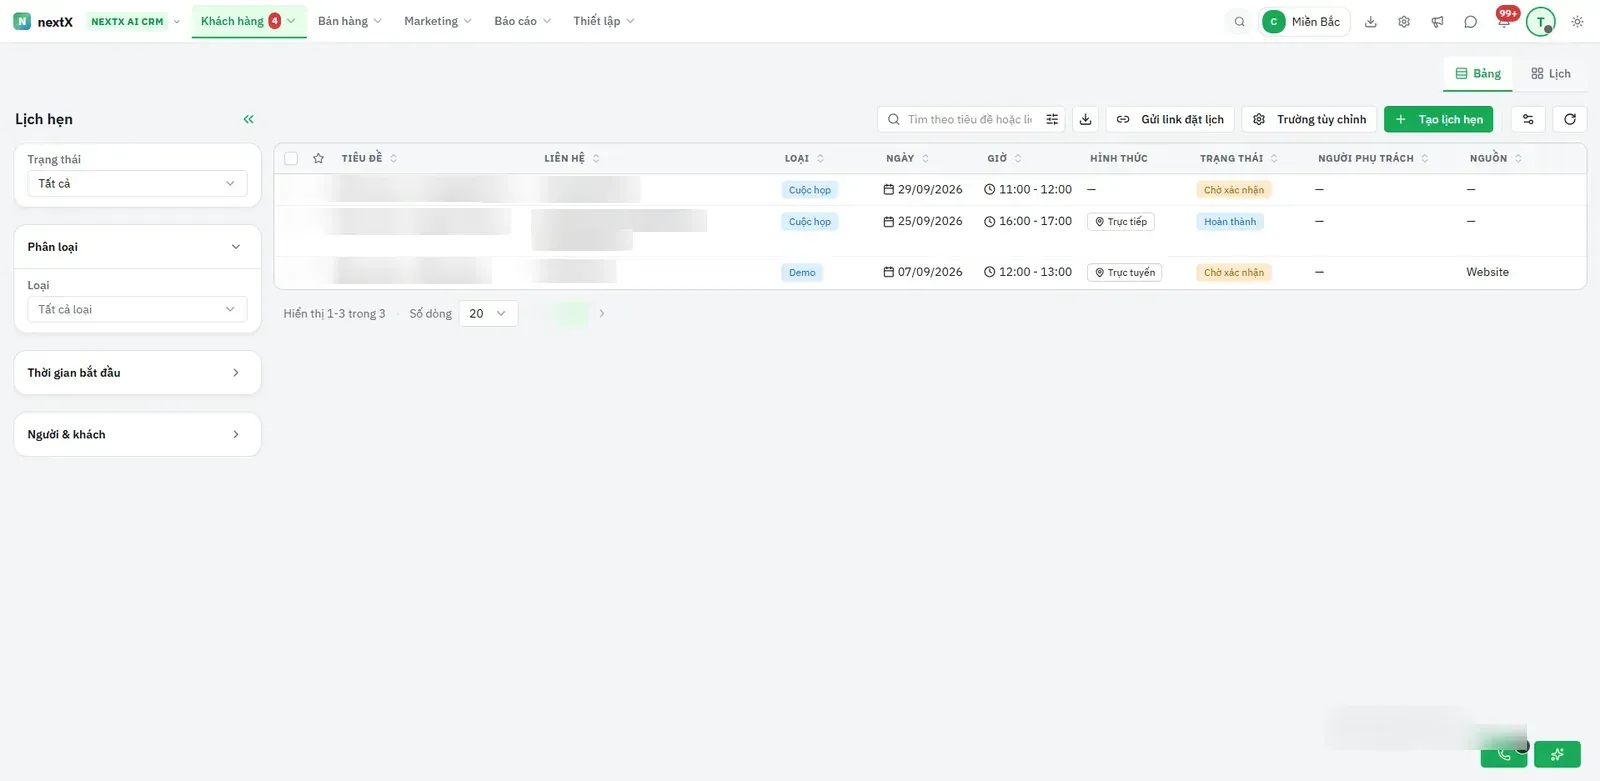This screenshot has height=781, width=1600.
Task: Open the Miền Bắc branch selector
Action: tap(1305, 21)
